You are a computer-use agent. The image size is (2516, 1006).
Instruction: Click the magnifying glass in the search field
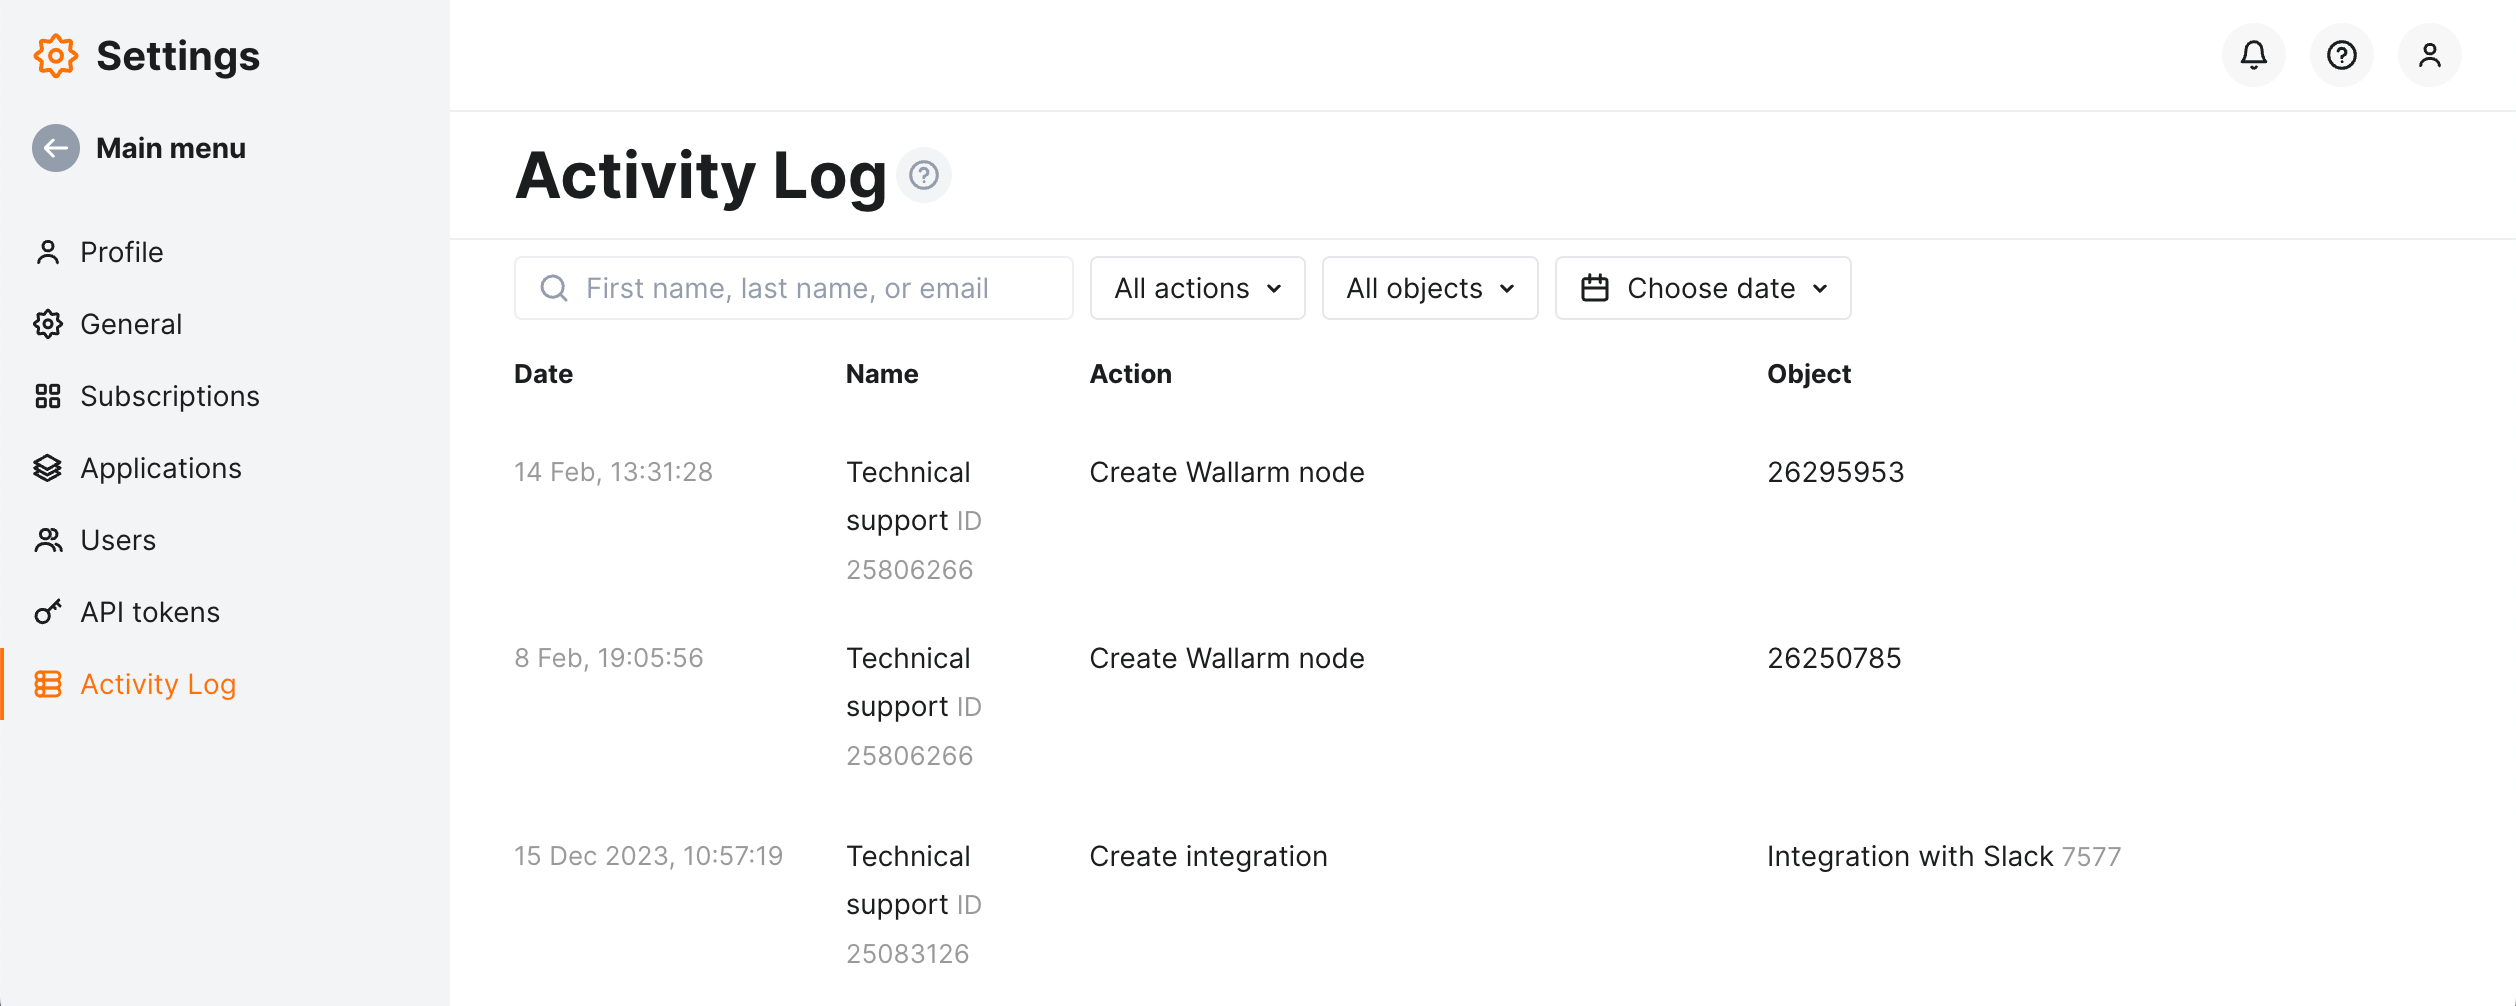point(553,288)
